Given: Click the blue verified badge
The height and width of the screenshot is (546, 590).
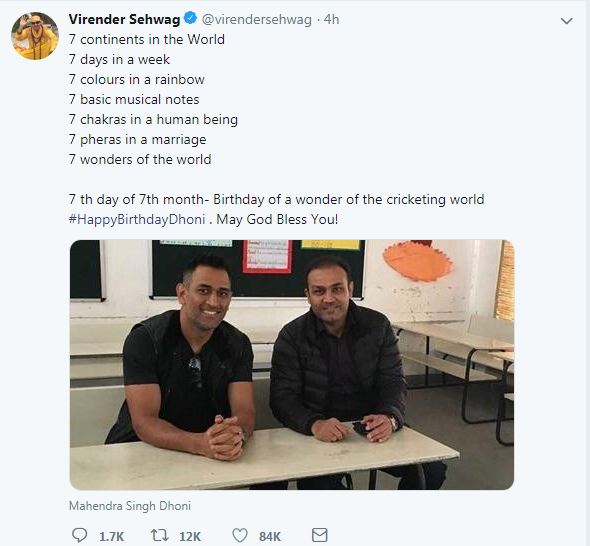Looking at the screenshot, I should point(190,18).
